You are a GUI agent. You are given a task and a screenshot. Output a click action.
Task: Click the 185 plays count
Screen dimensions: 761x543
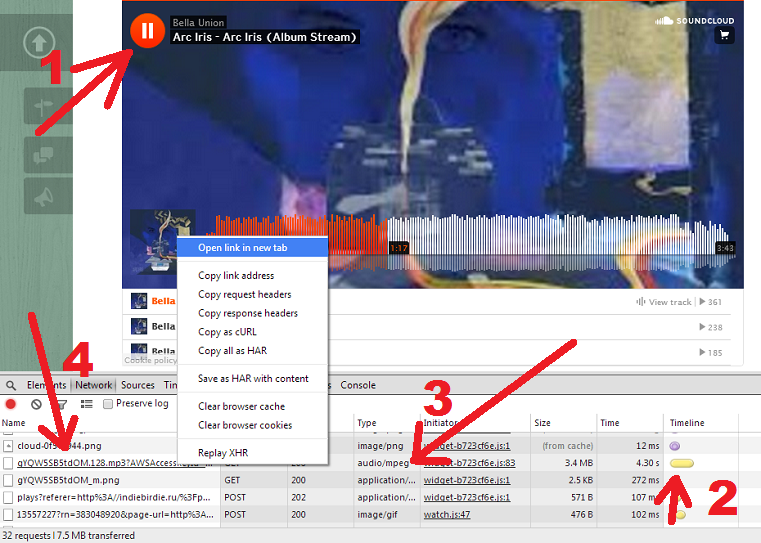tap(711, 352)
